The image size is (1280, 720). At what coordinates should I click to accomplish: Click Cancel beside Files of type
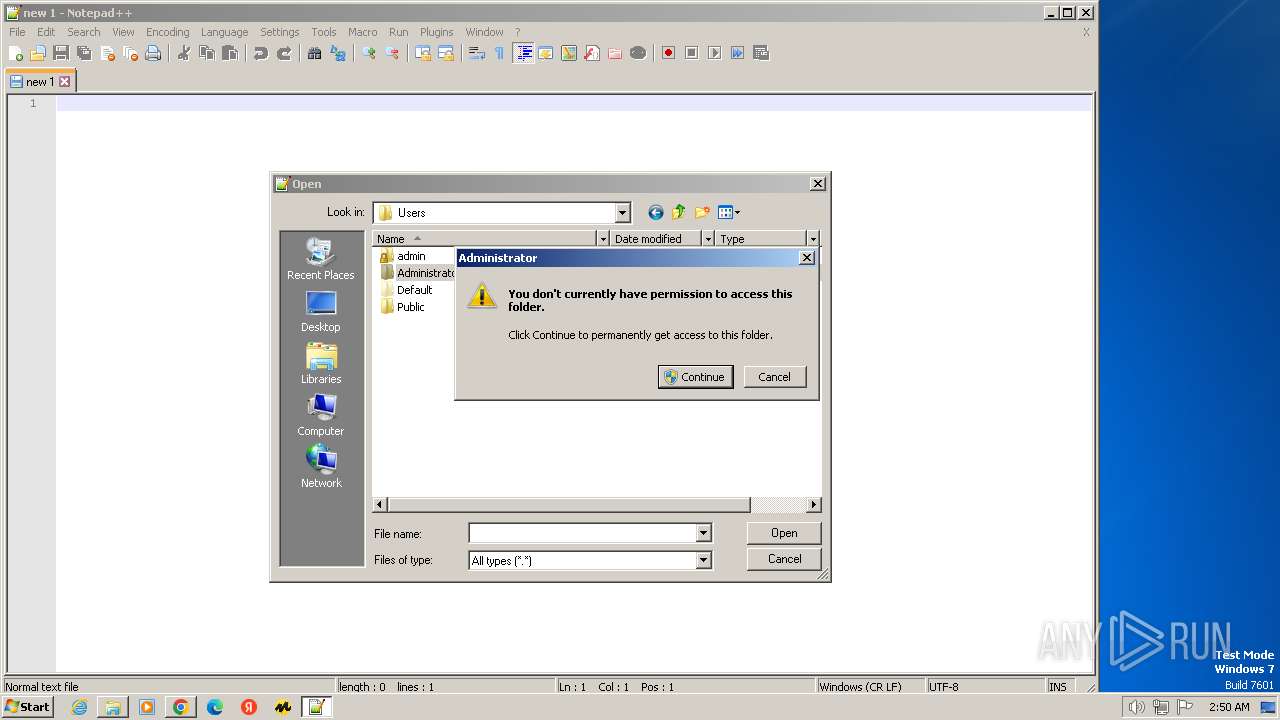(784, 559)
